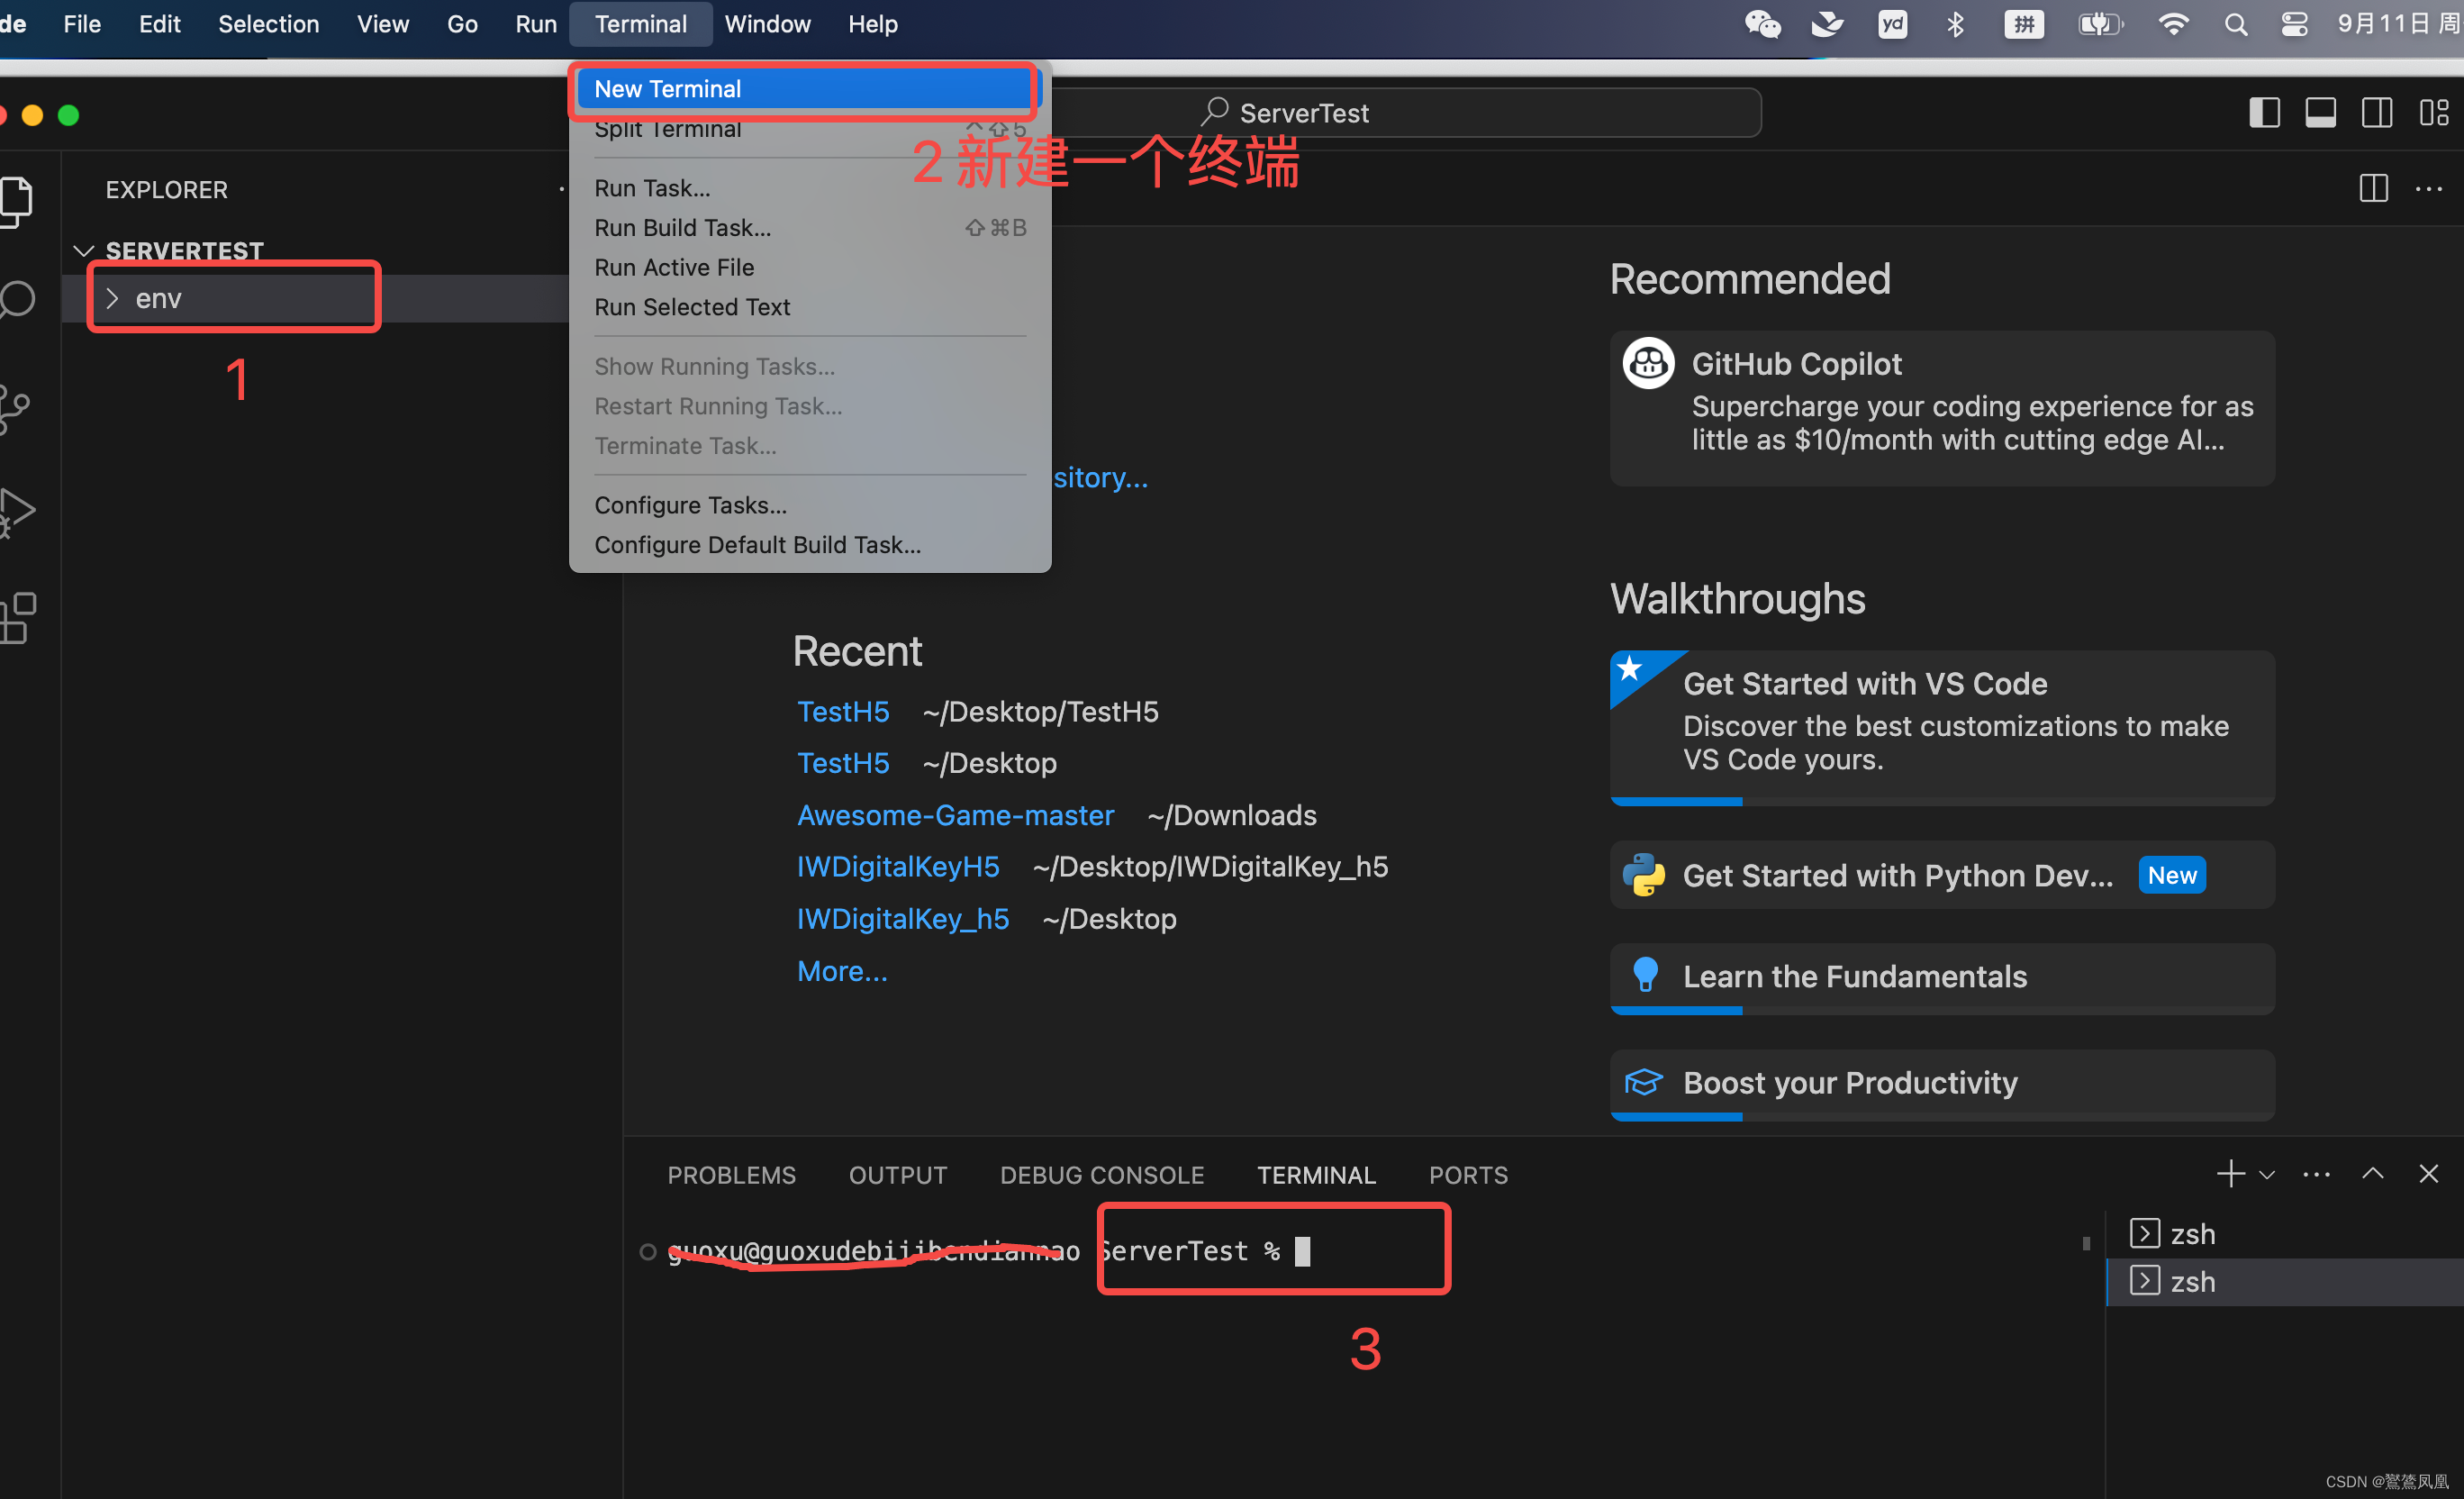Open Learn the Fundamentals walkthrough
Screen dimensions: 2464x1499
tap(1942, 978)
